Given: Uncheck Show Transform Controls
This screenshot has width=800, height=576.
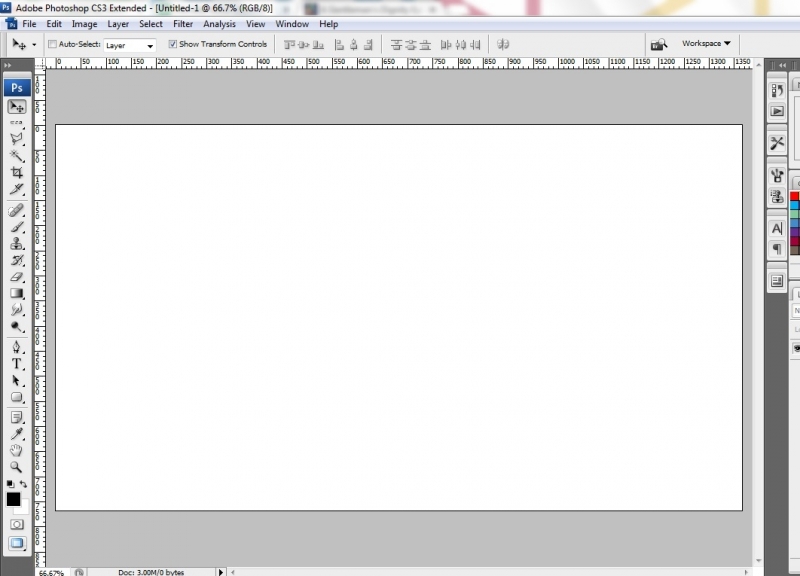Looking at the screenshot, I should click(173, 44).
